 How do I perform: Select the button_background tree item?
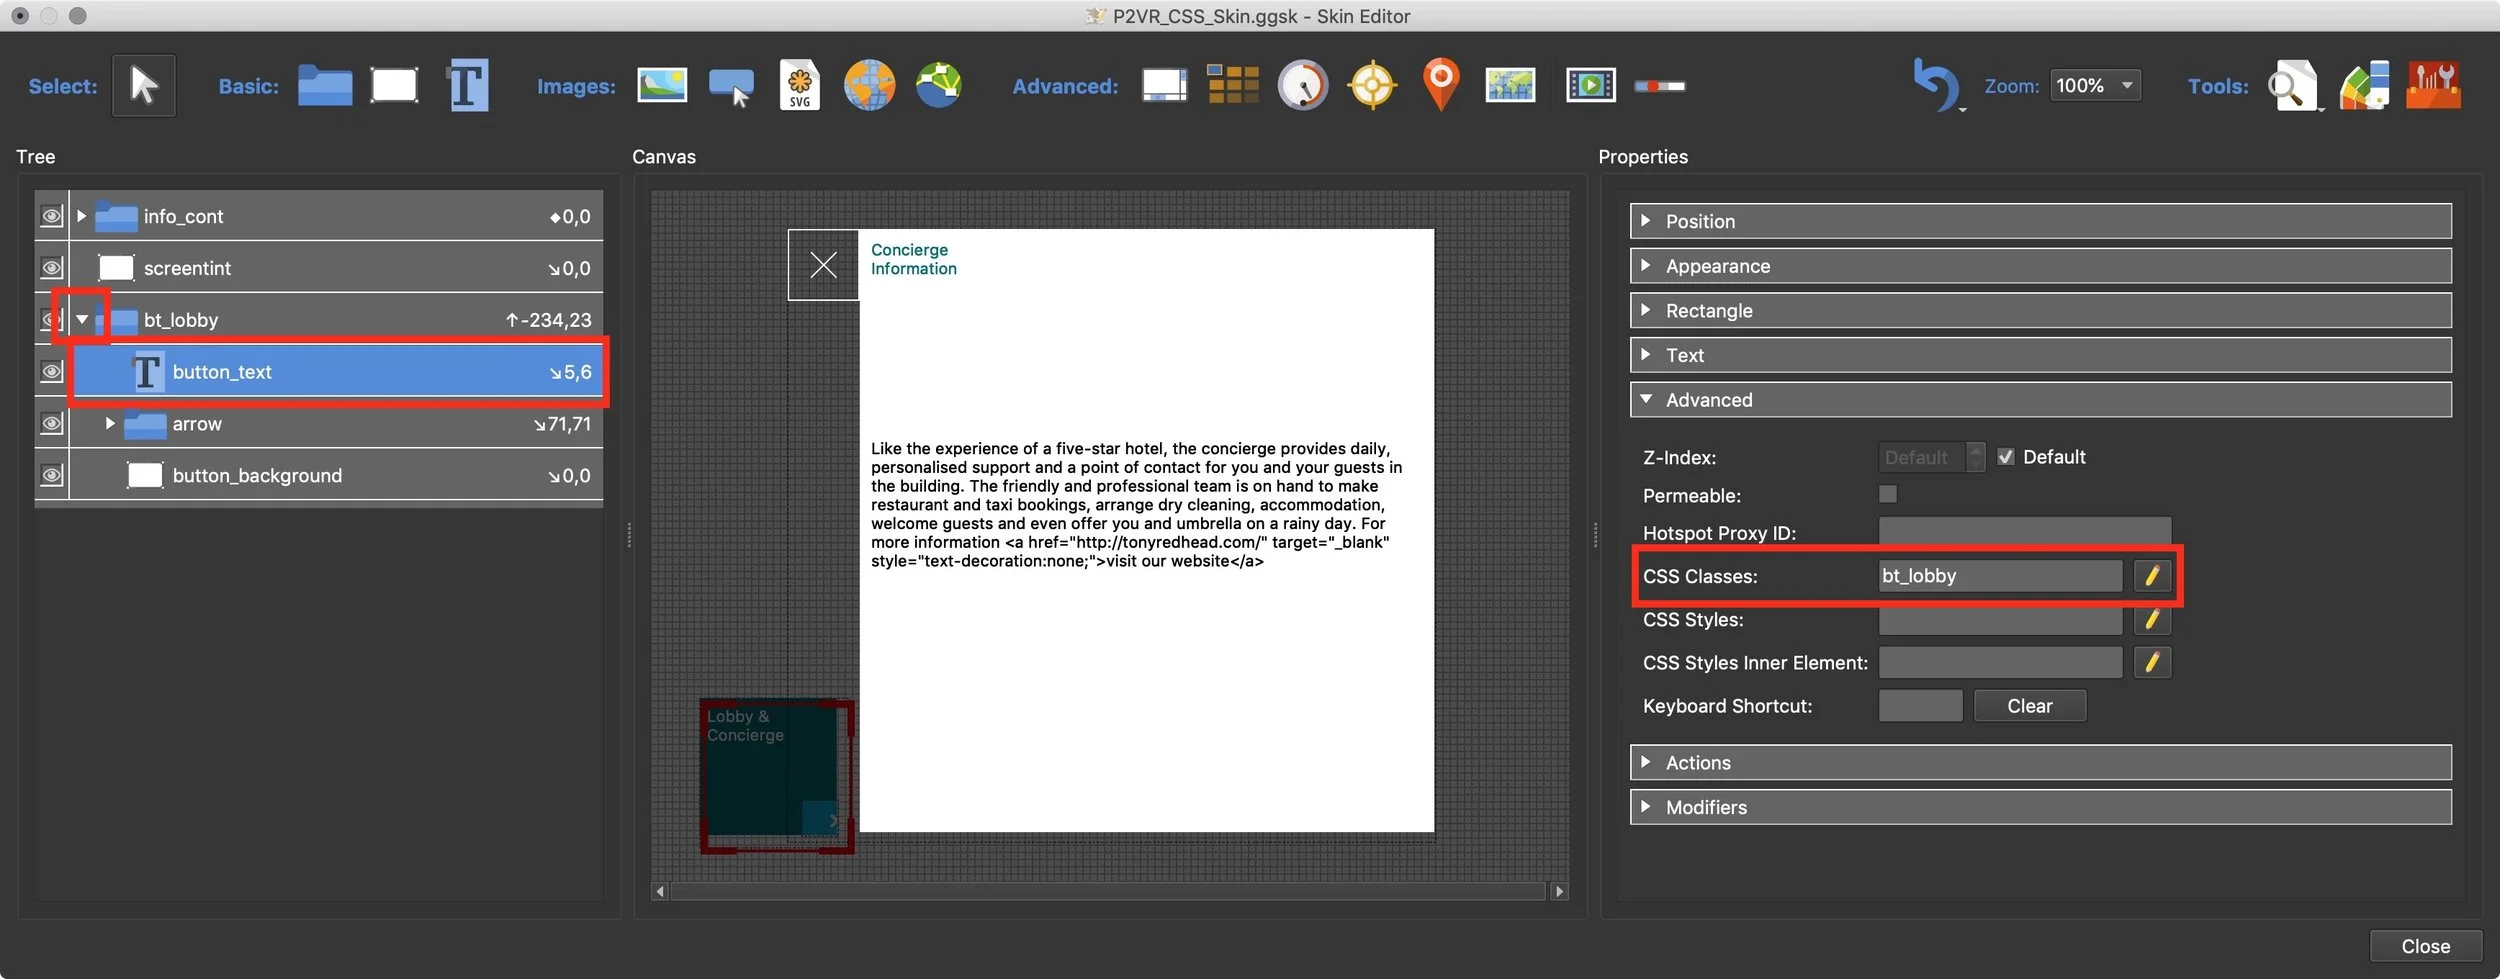tap(337, 476)
